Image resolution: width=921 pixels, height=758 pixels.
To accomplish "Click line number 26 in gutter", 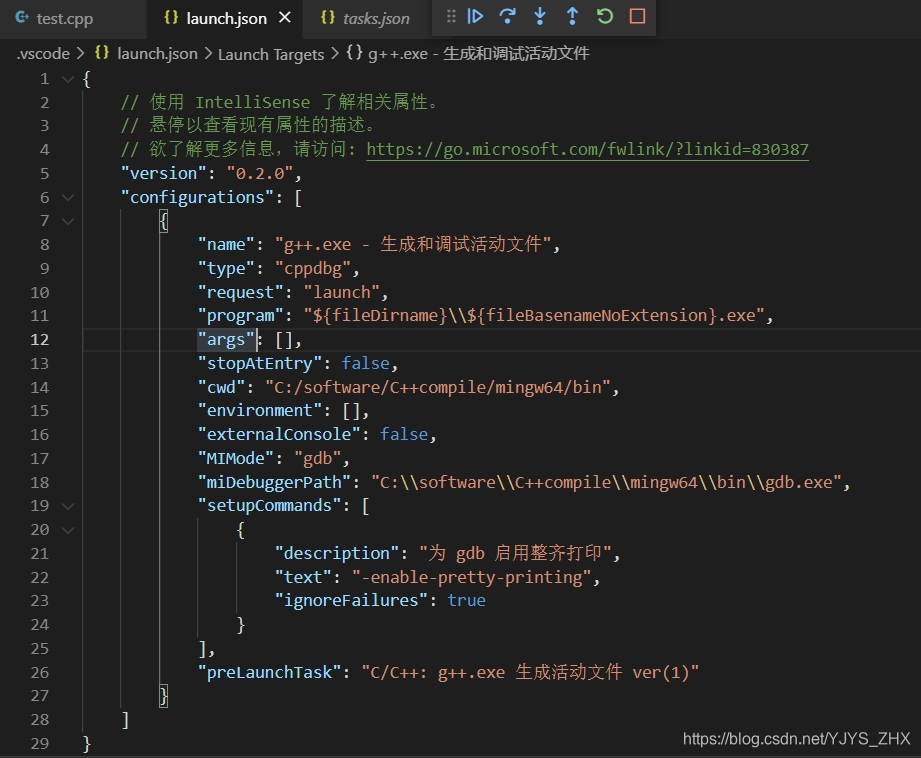I will coord(39,672).
